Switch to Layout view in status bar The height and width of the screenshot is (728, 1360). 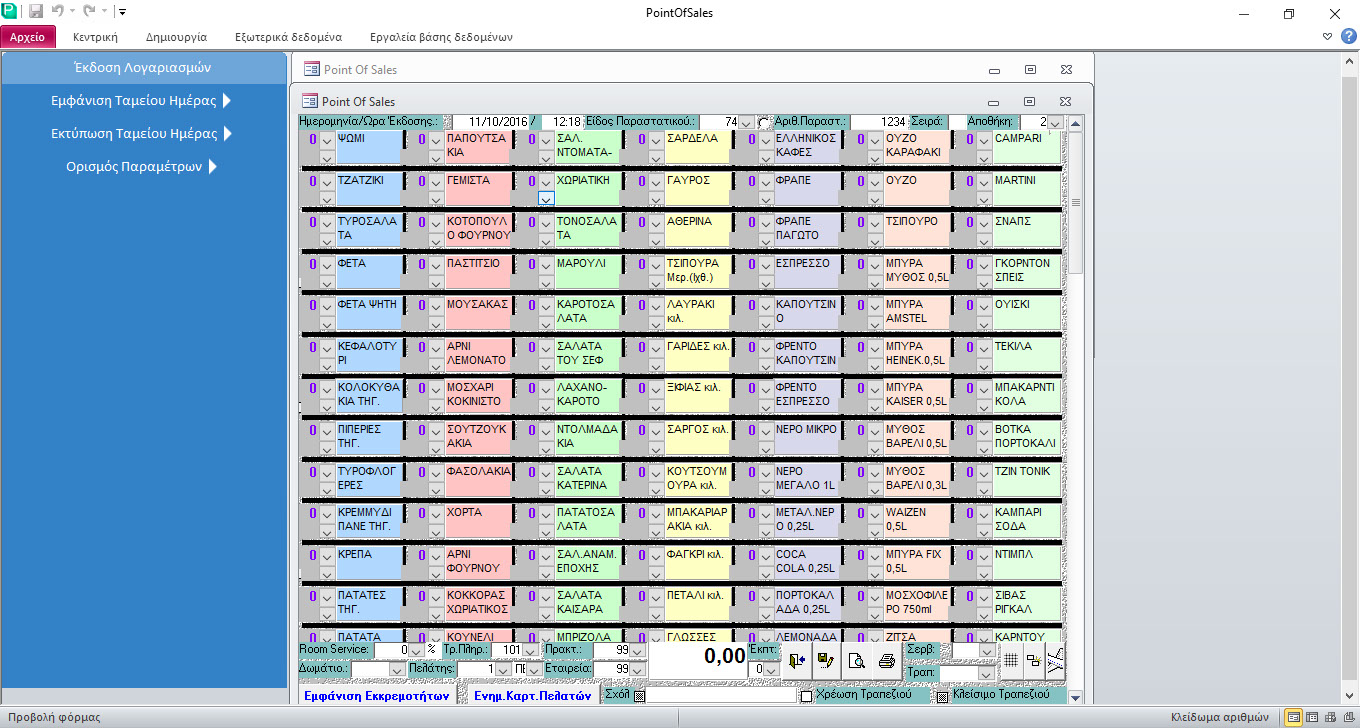click(x=1328, y=717)
